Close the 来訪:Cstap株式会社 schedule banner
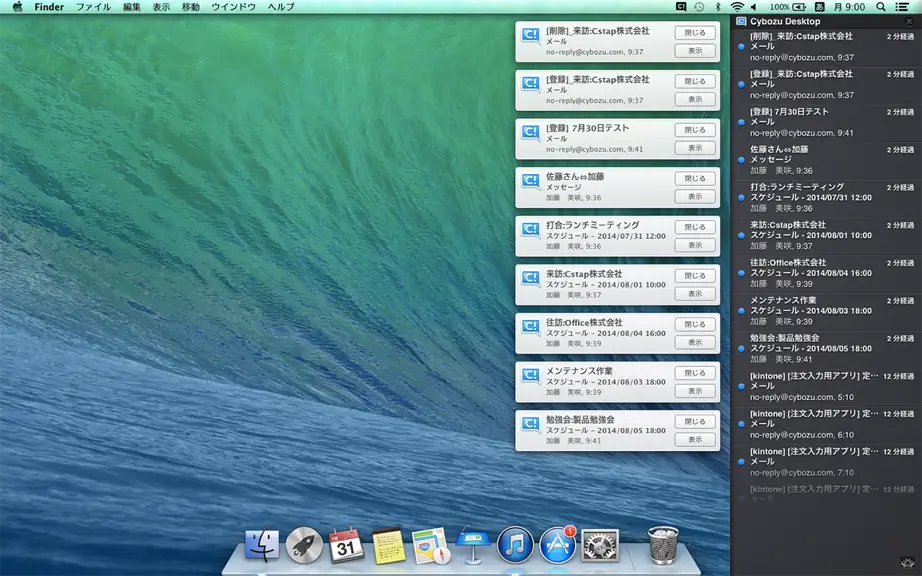This screenshot has height=576, width=922. [x=695, y=276]
